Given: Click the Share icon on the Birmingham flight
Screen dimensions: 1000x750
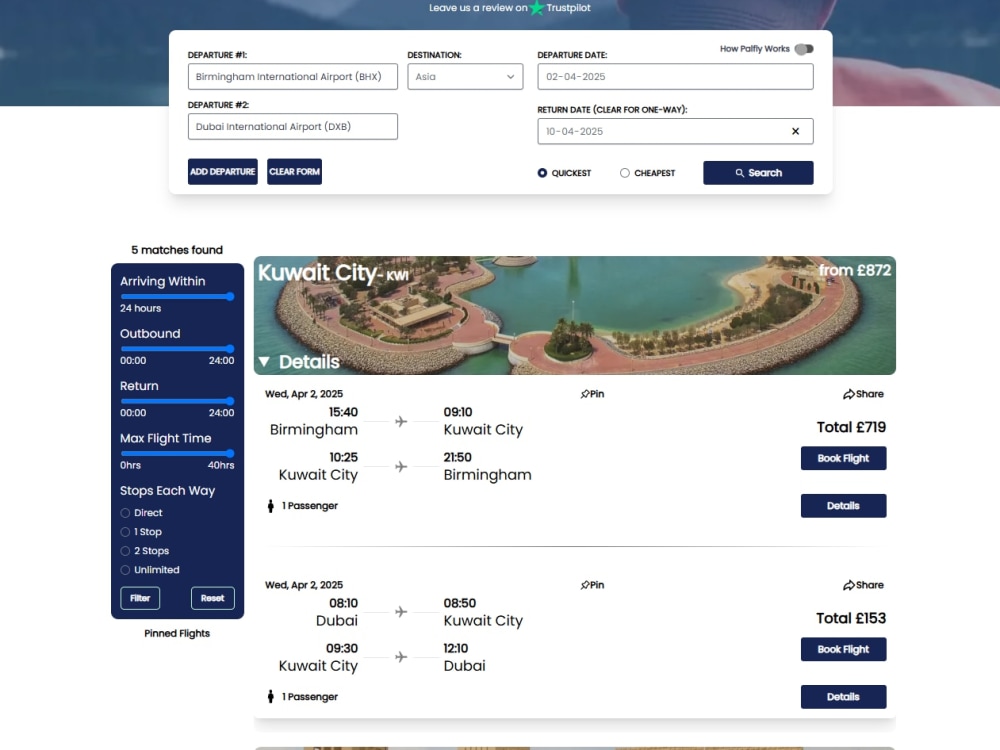Looking at the screenshot, I should coord(849,394).
